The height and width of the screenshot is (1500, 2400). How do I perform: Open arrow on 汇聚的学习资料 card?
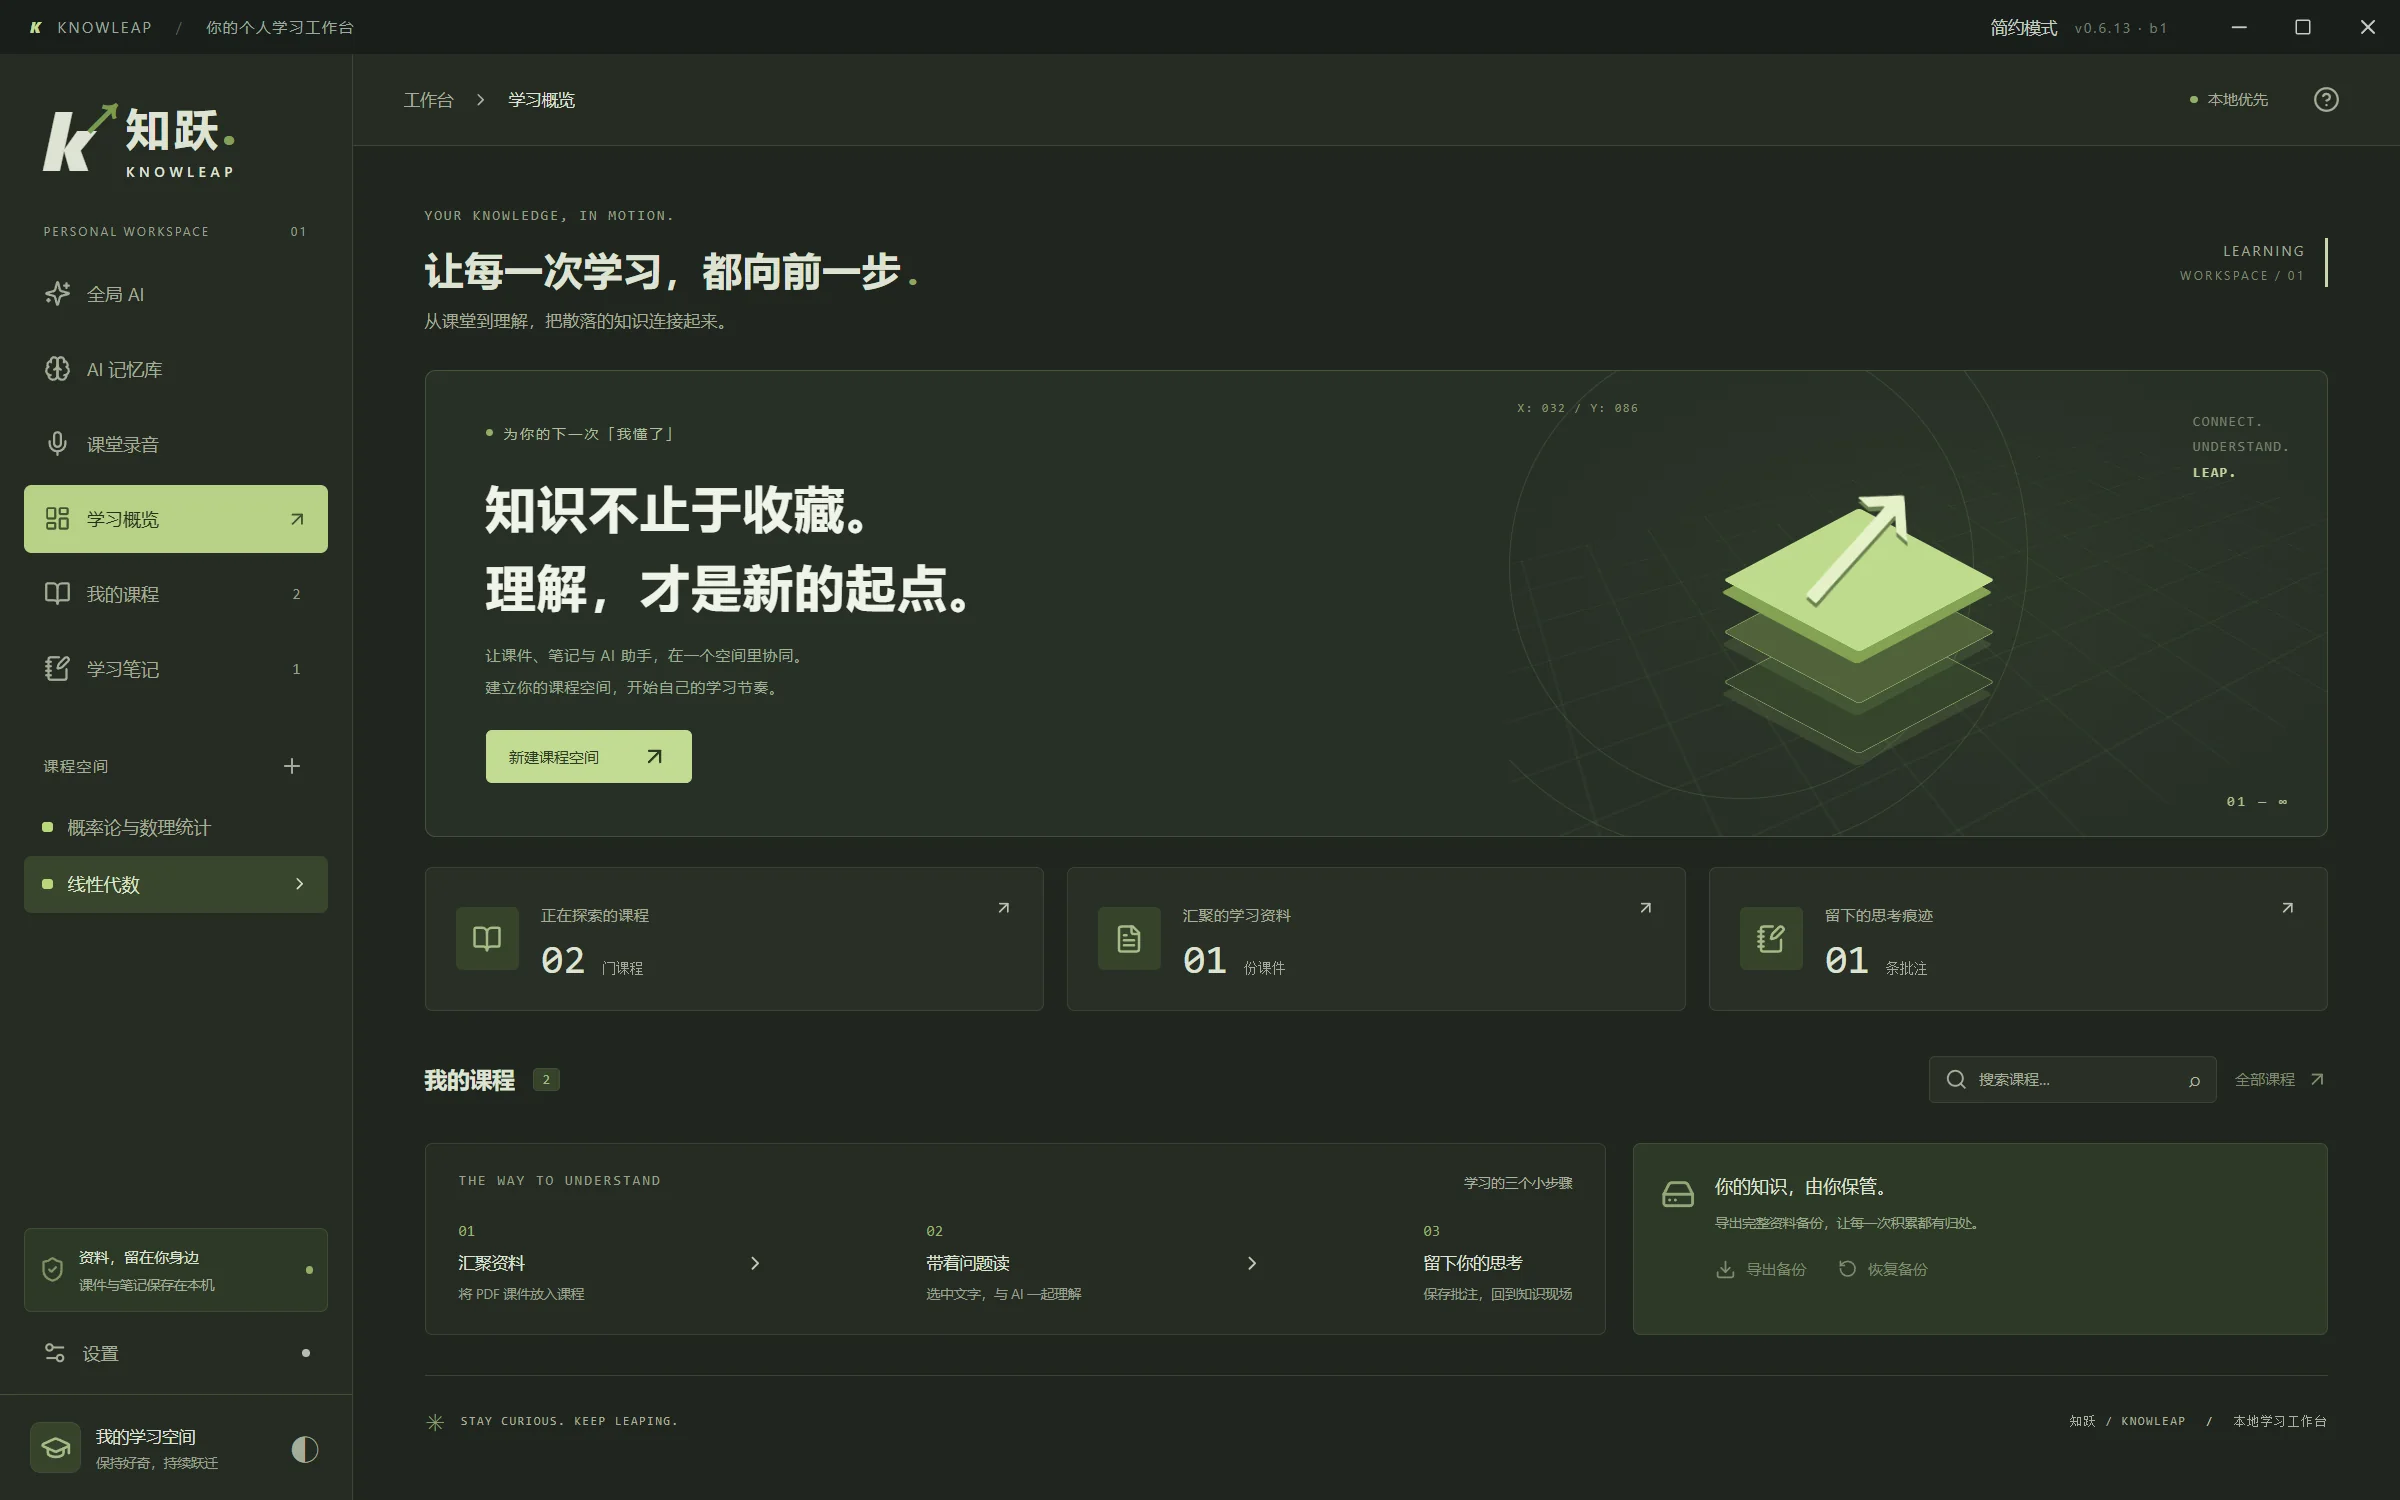pos(1646,908)
